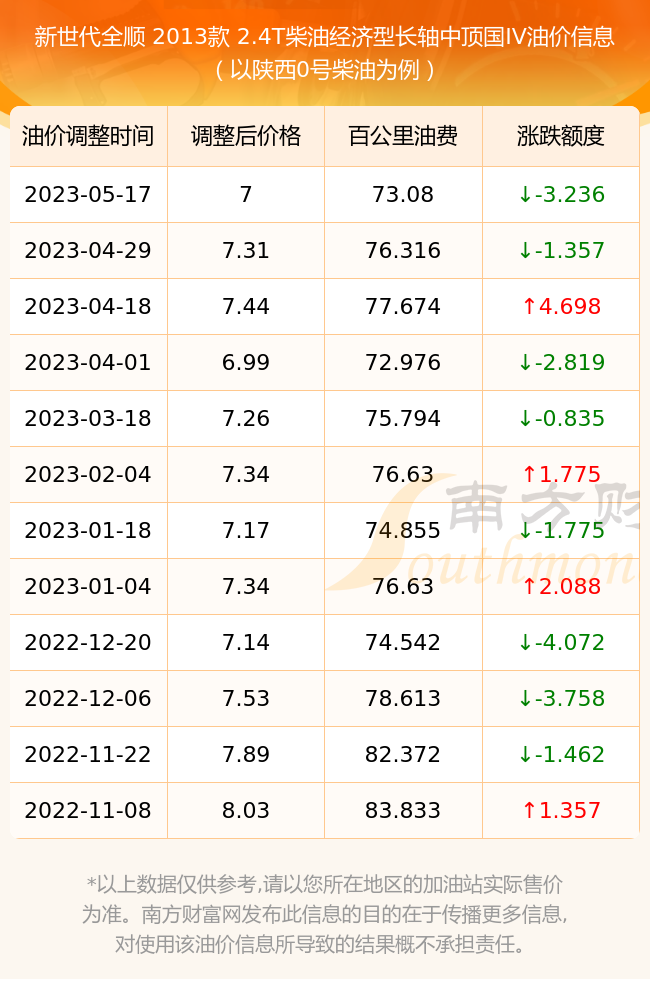Select the 调整后价格 column header
The image size is (650, 1000).
pyautogui.click(x=246, y=136)
